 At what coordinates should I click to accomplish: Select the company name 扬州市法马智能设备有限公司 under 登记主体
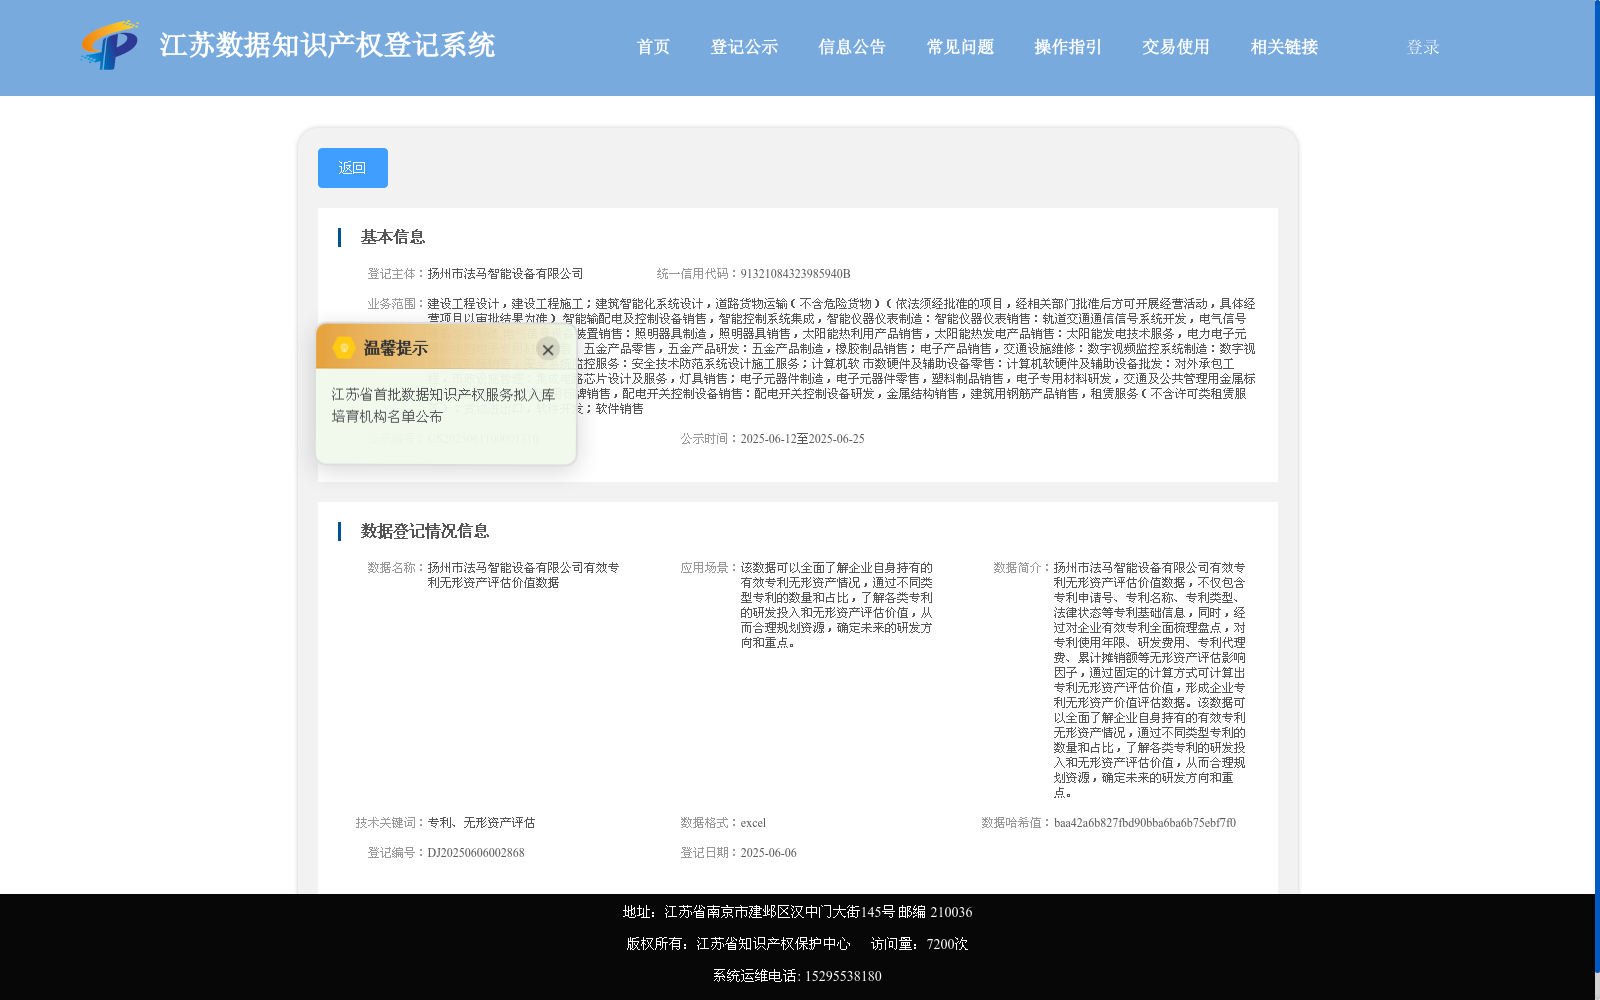pos(505,274)
